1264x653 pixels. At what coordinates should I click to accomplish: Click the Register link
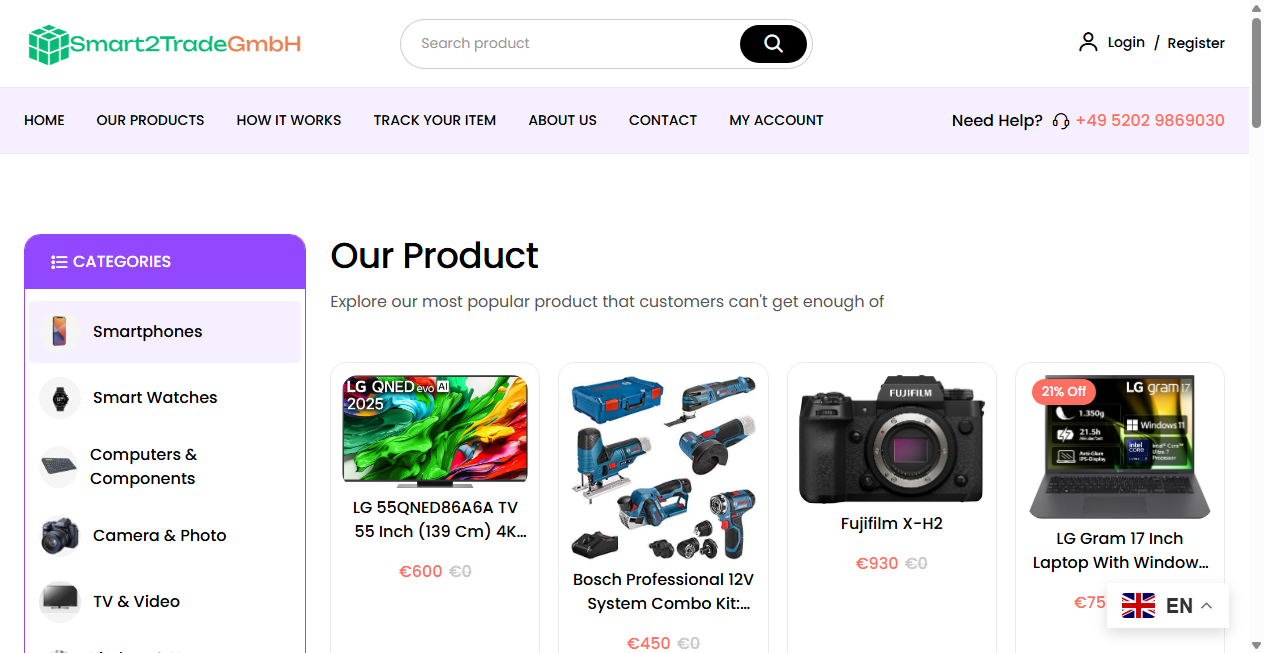1196,43
